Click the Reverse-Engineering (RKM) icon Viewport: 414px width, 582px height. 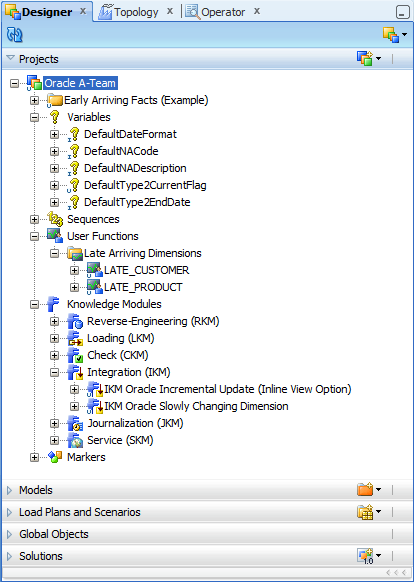(75, 321)
